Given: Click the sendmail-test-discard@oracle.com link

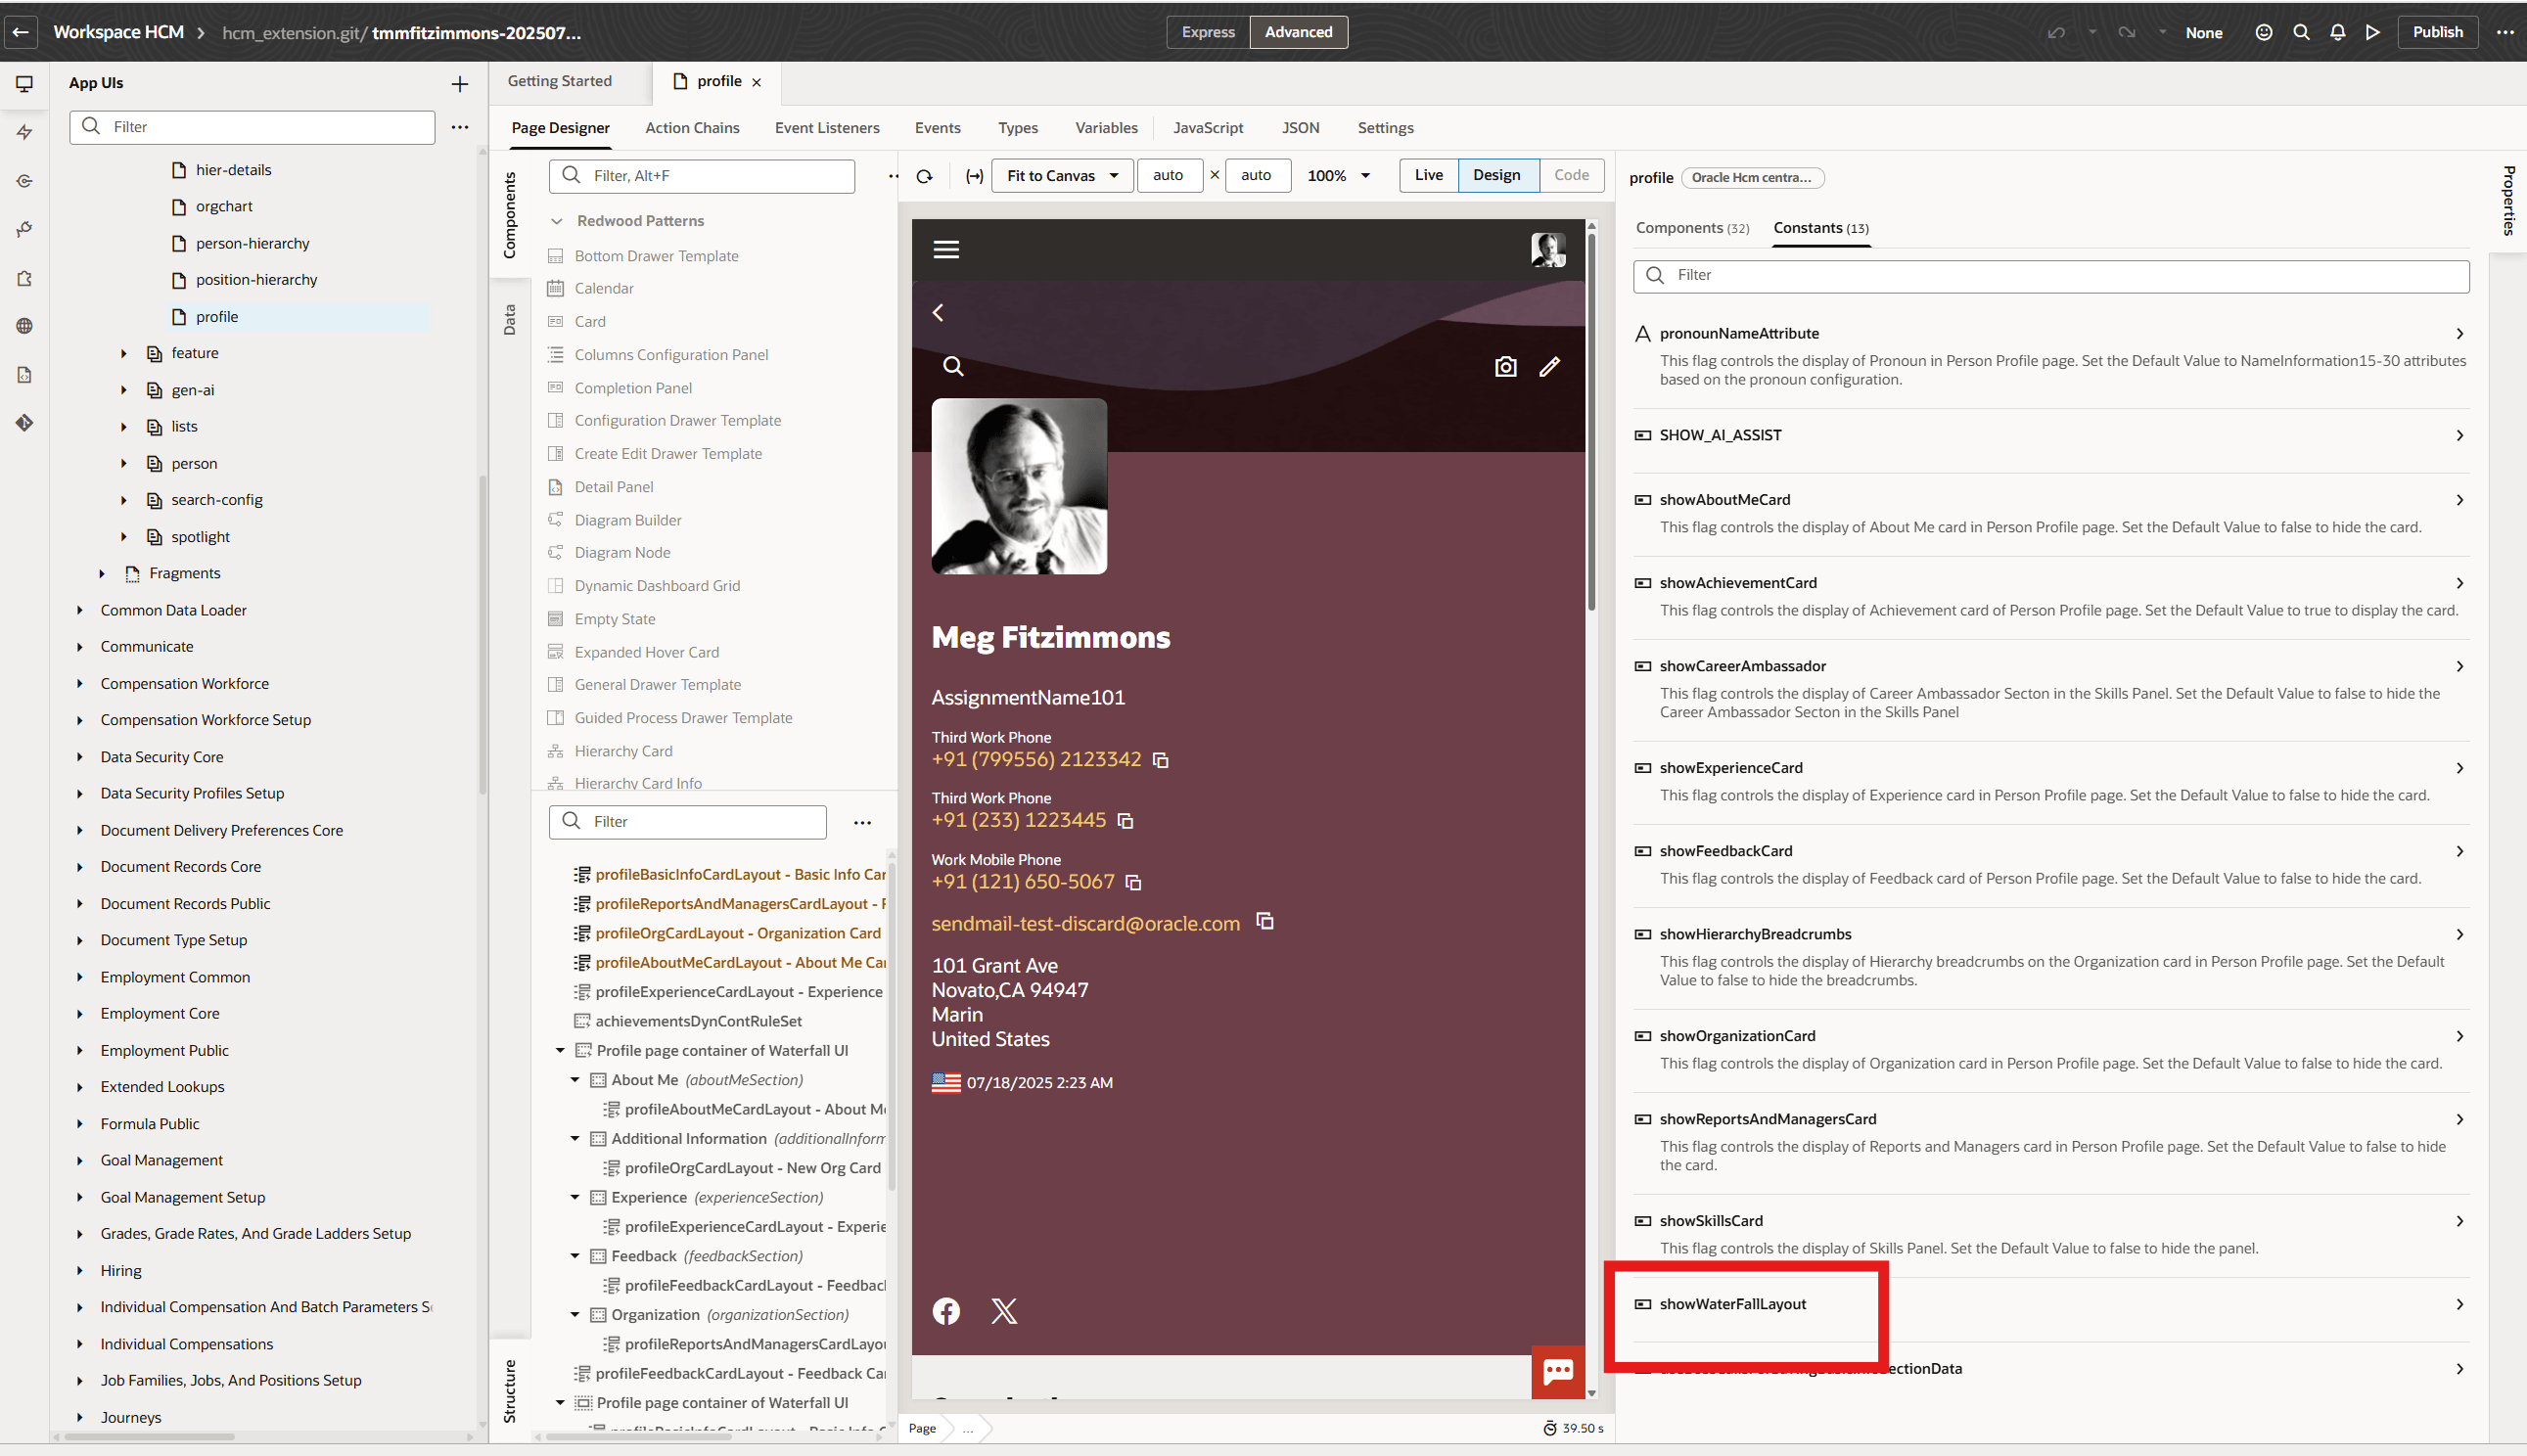Looking at the screenshot, I should click(1085, 924).
